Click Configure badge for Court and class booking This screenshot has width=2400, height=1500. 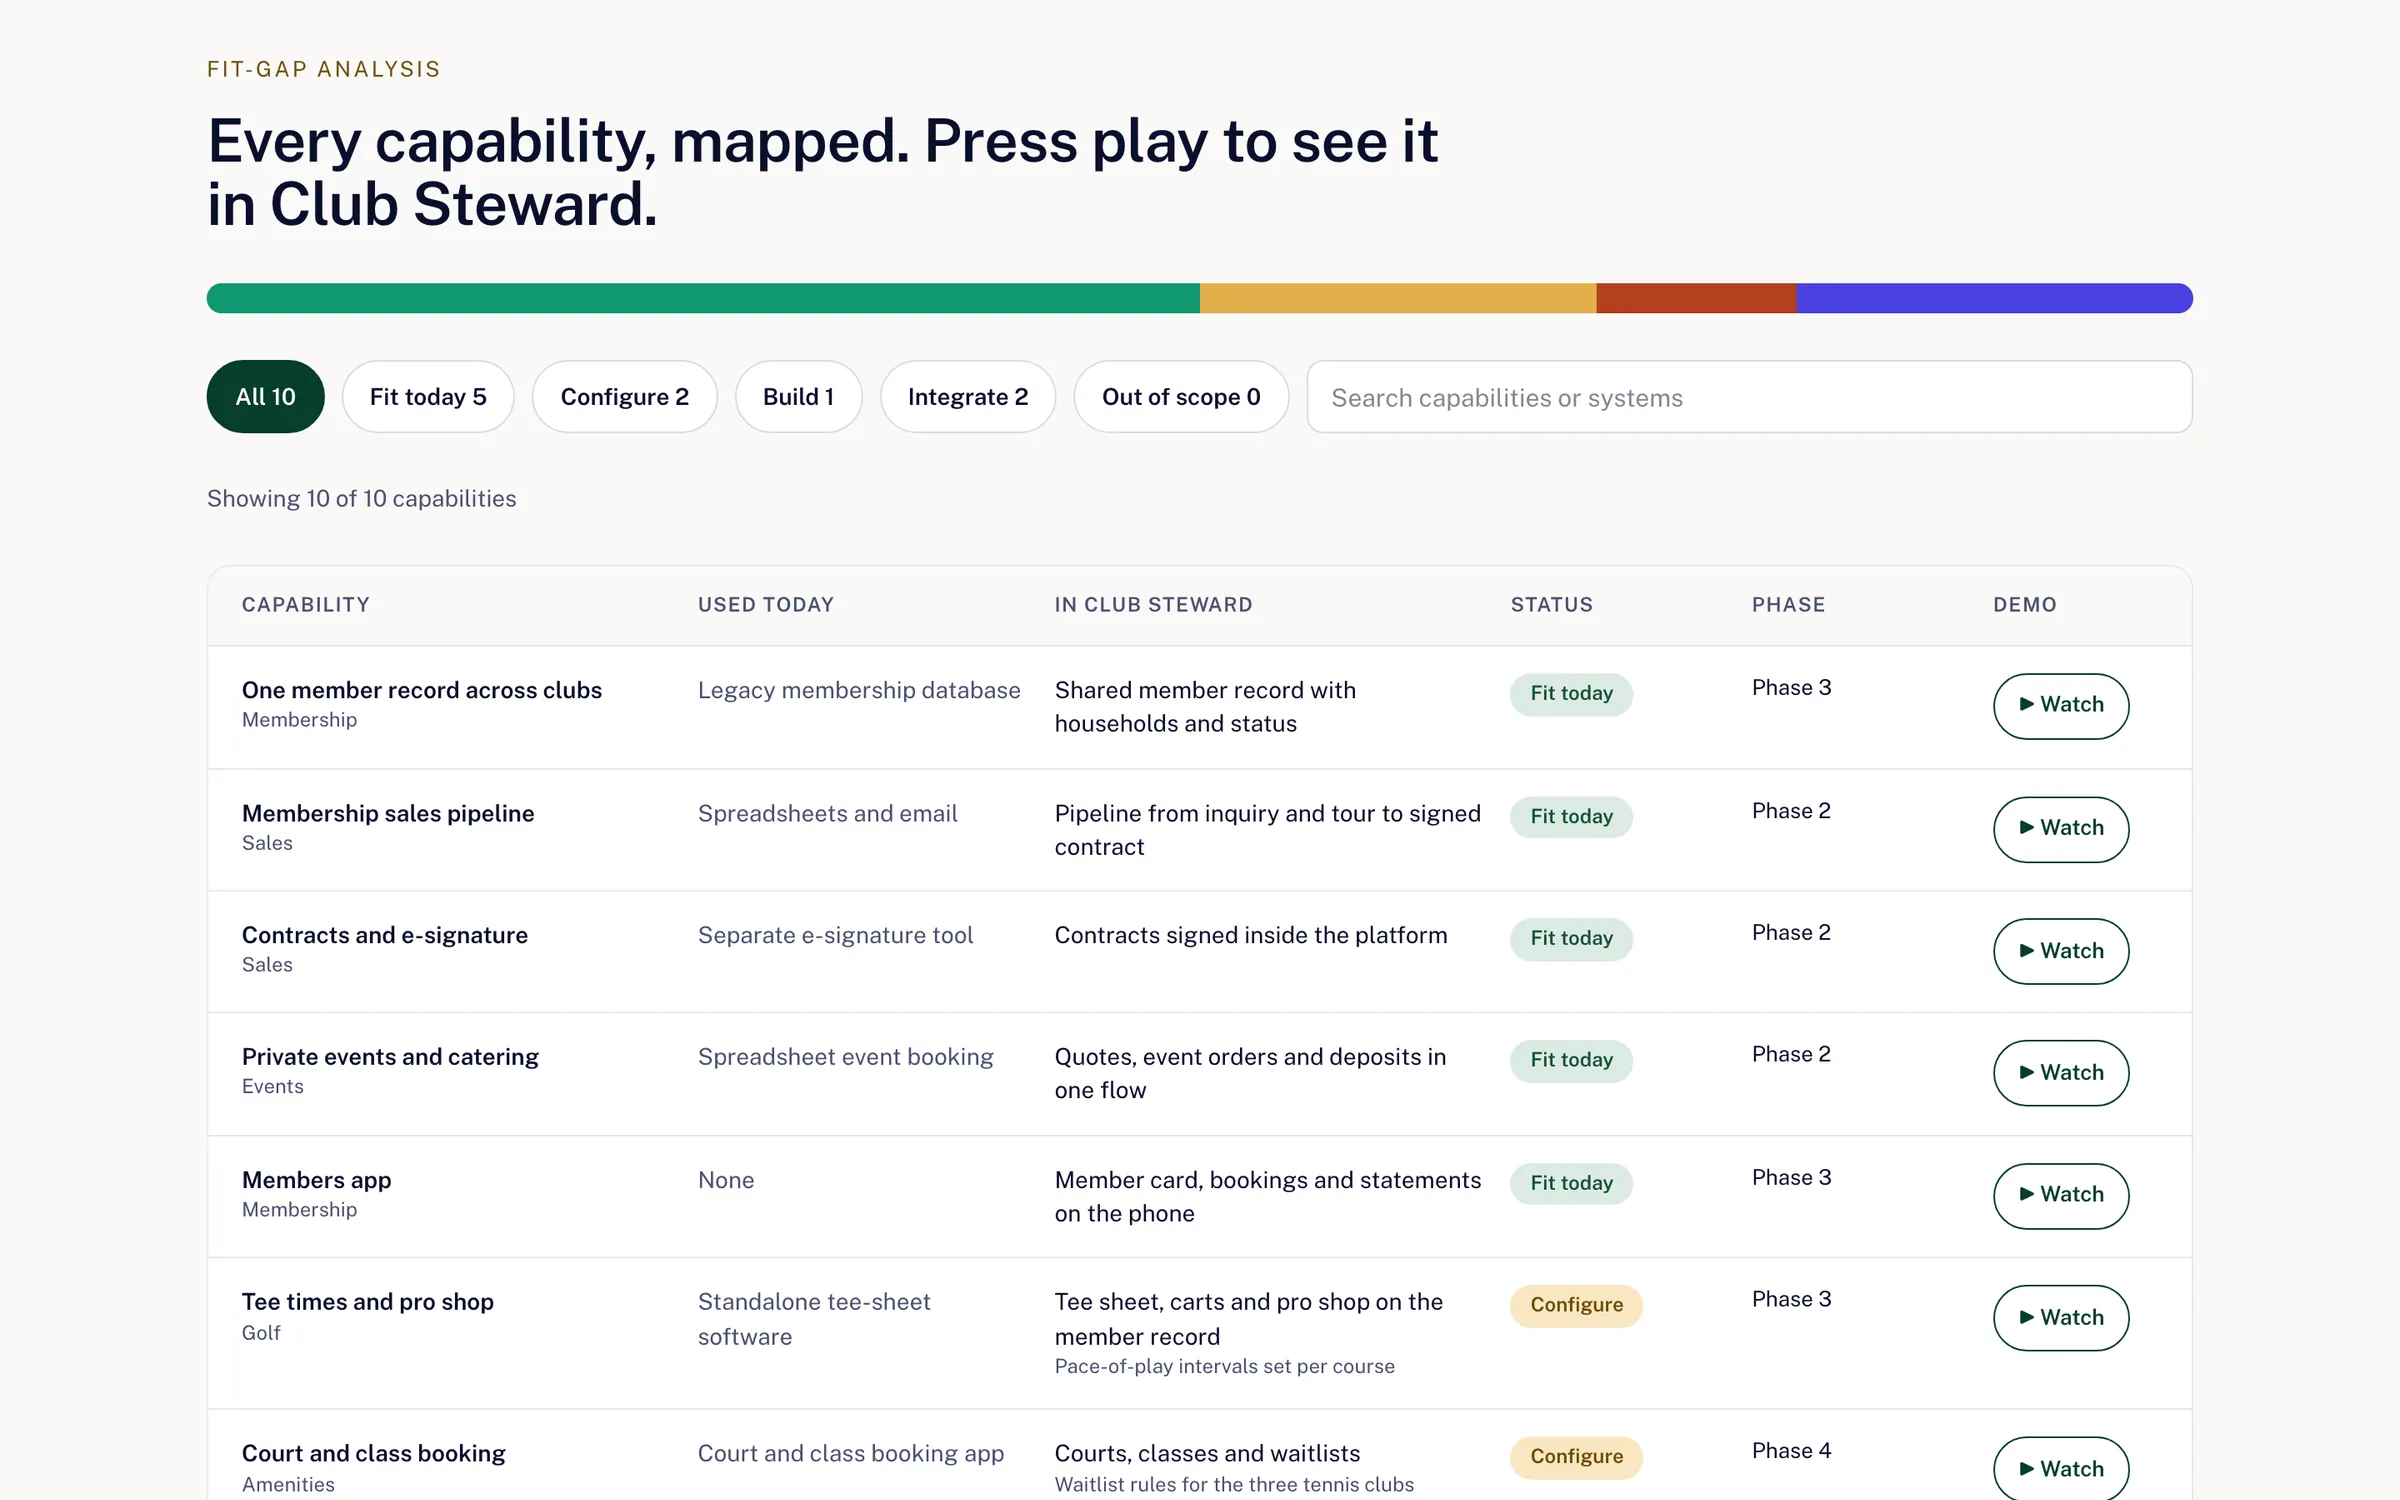click(1576, 1457)
